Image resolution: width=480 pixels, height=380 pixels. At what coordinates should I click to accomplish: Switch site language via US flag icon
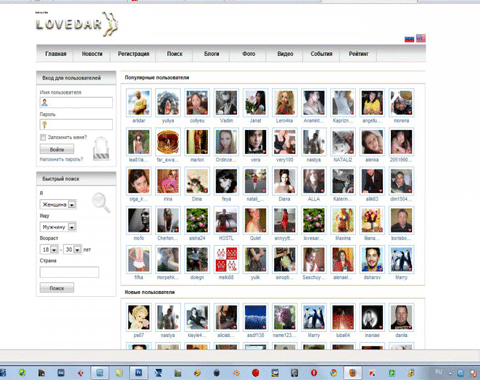point(421,38)
